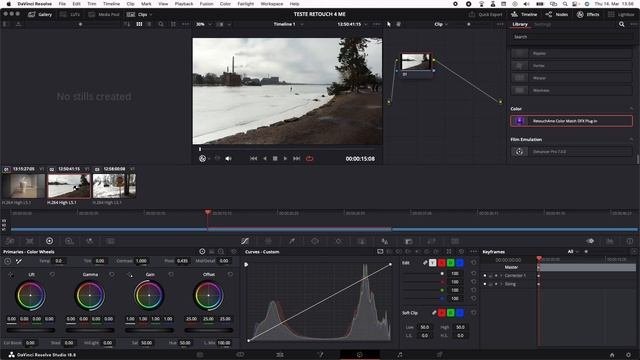Click the Gain master wheel slider
This screenshot has width=640, height=360.
coord(149,329)
